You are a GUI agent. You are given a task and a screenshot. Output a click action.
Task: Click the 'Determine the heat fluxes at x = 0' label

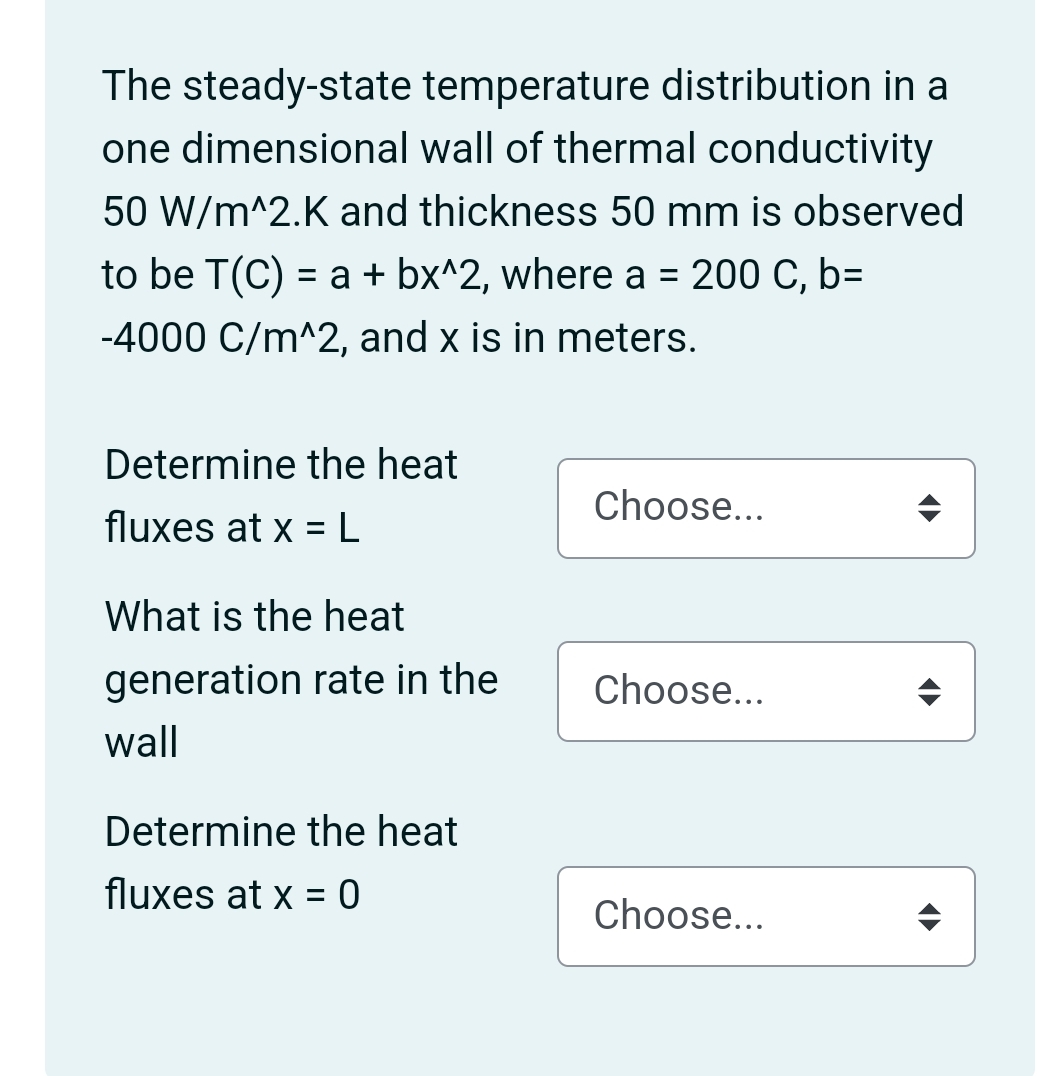pyautogui.click(x=281, y=863)
